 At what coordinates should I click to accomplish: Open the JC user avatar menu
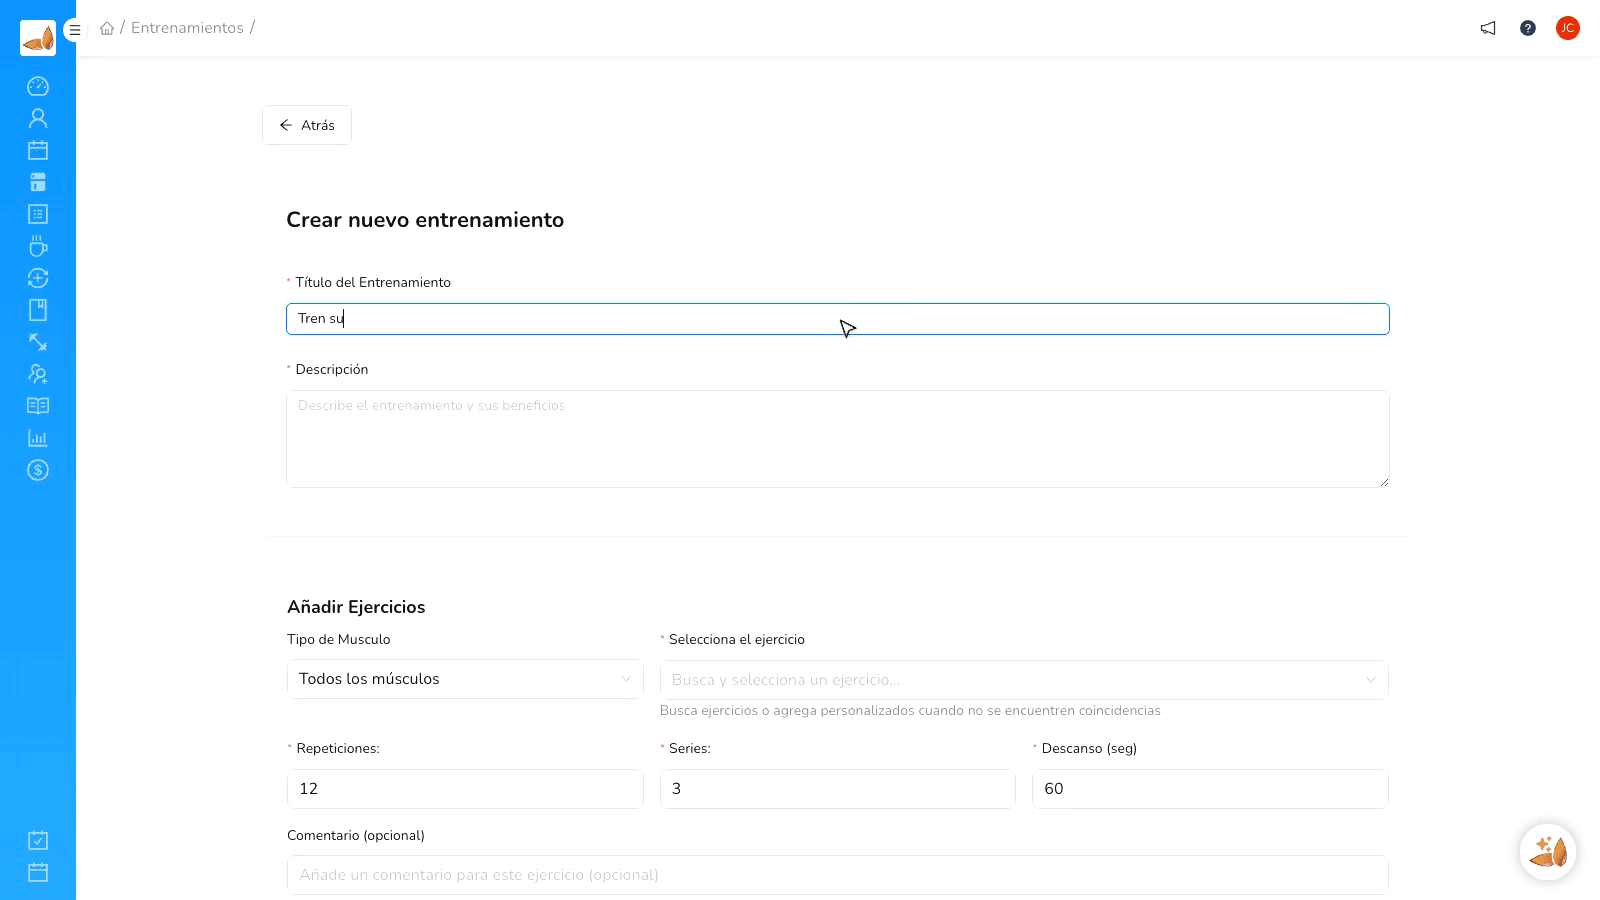pyautogui.click(x=1568, y=28)
